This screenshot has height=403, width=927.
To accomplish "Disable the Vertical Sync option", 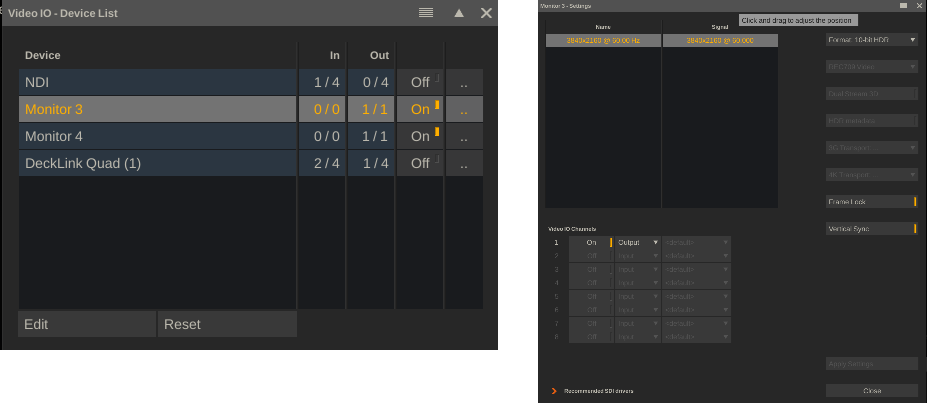I will coord(871,229).
